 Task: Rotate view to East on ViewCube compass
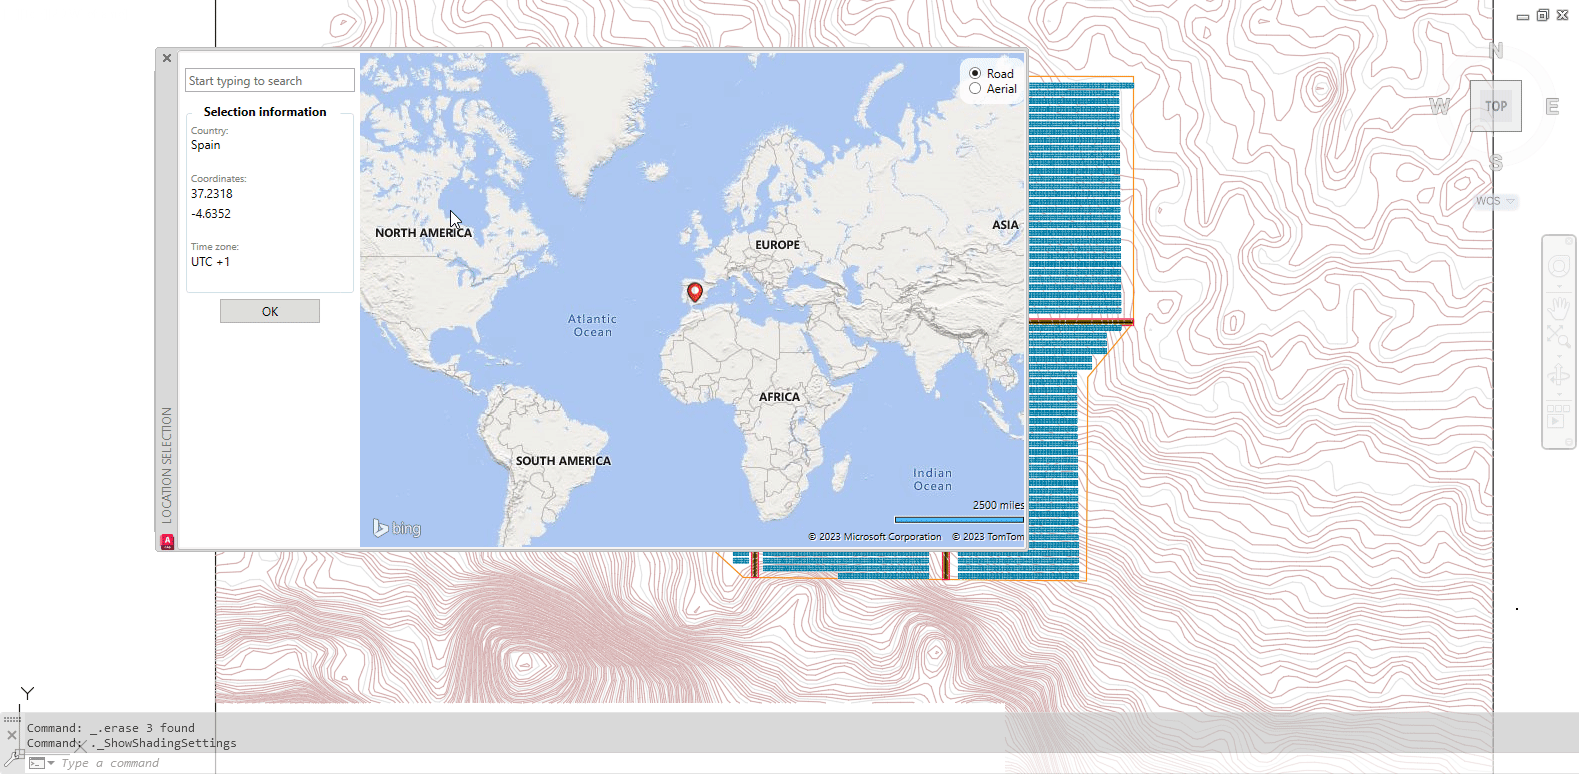click(1552, 107)
